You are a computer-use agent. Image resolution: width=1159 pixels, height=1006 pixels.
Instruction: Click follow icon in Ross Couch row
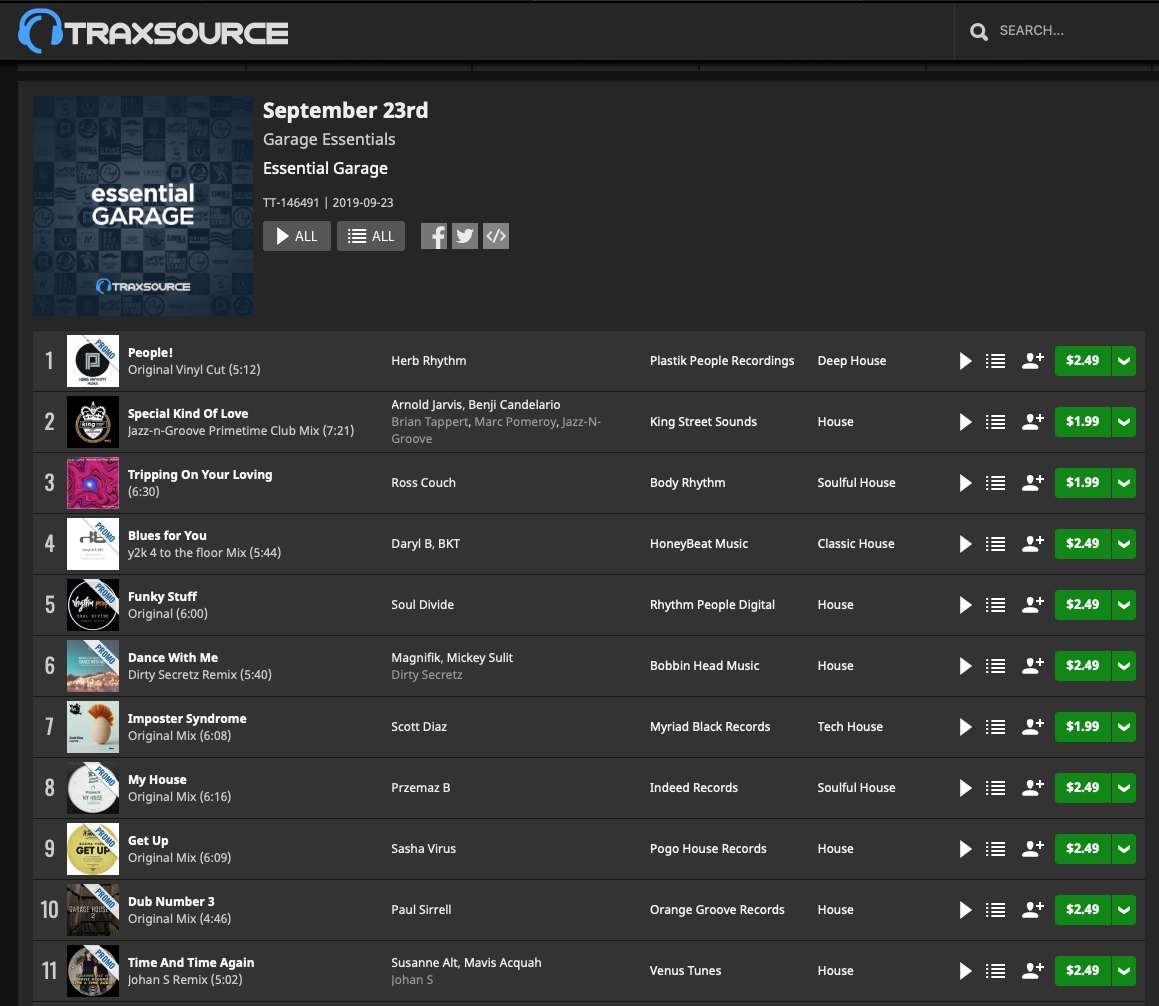click(1033, 483)
